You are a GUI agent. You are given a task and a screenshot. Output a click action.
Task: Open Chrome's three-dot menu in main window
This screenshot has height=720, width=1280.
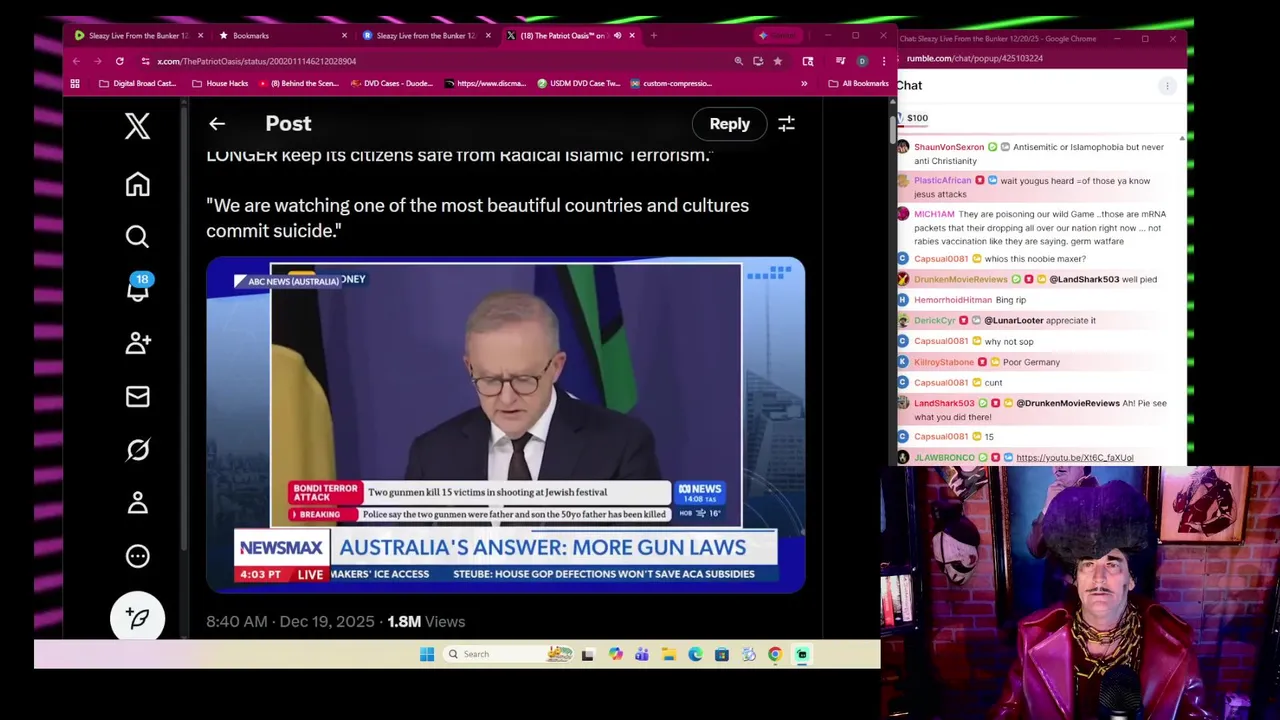click(x=883, y=61)
